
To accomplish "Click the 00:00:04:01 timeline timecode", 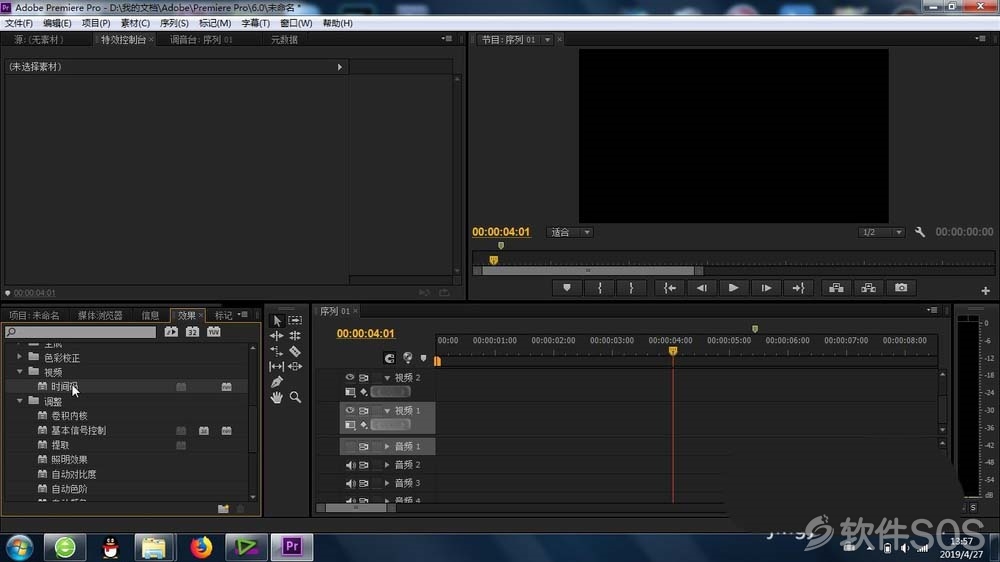I will click(x=365, y=334).
